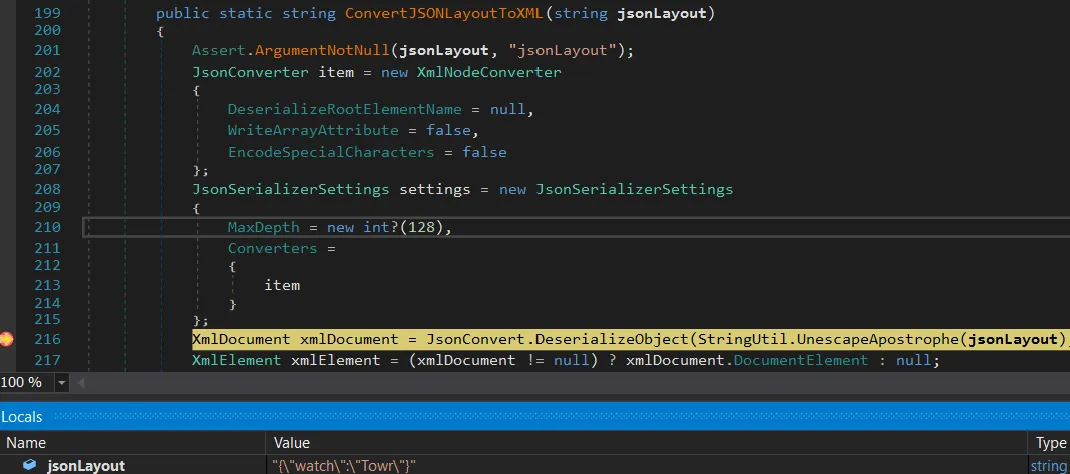The image size is (1070, 474).
Task: Open the 100 % zoom dropdown
Action: pos(62,383)
